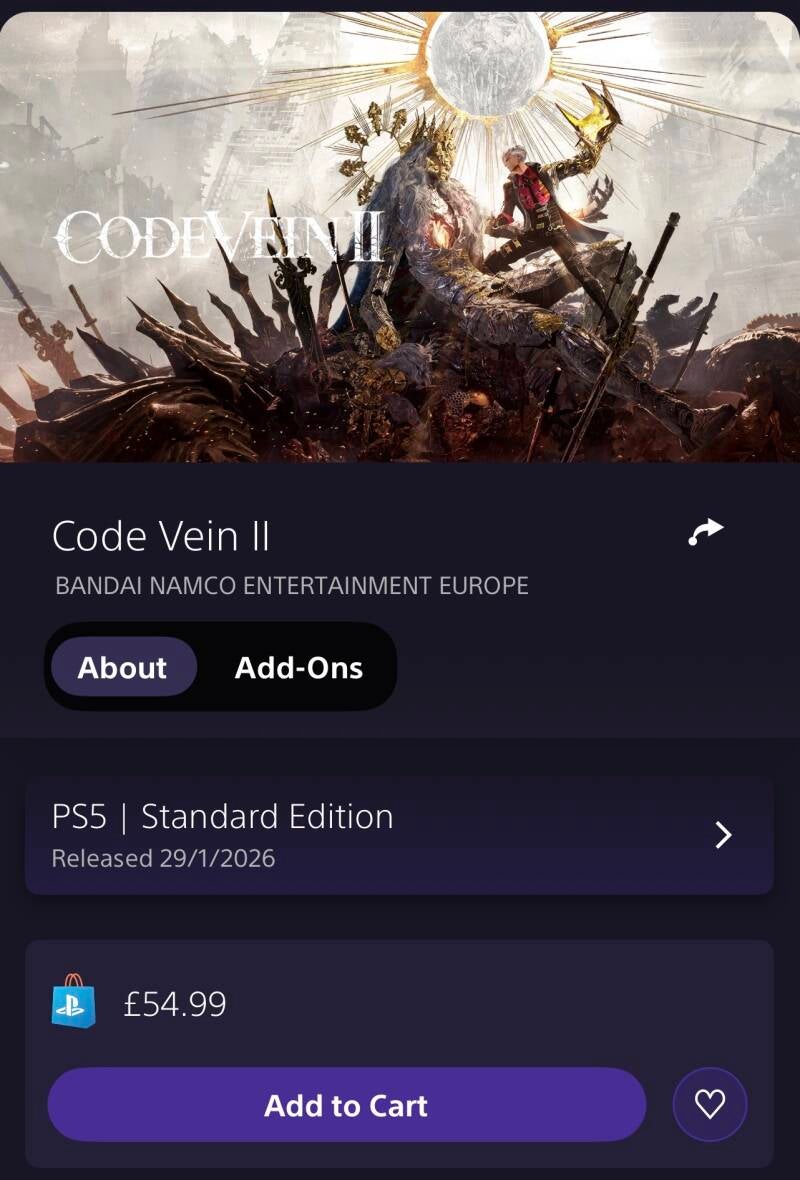Open the PS5 Standard Edition selector
The image size is (800, 1180).
pyautogui.click(x=398, y=835)
